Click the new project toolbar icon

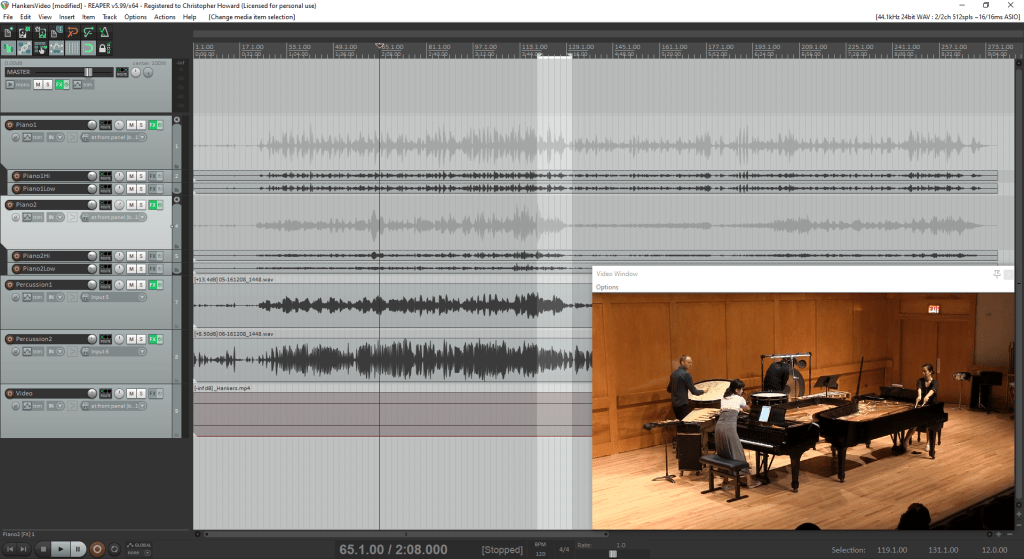click(x=8, y=33)
